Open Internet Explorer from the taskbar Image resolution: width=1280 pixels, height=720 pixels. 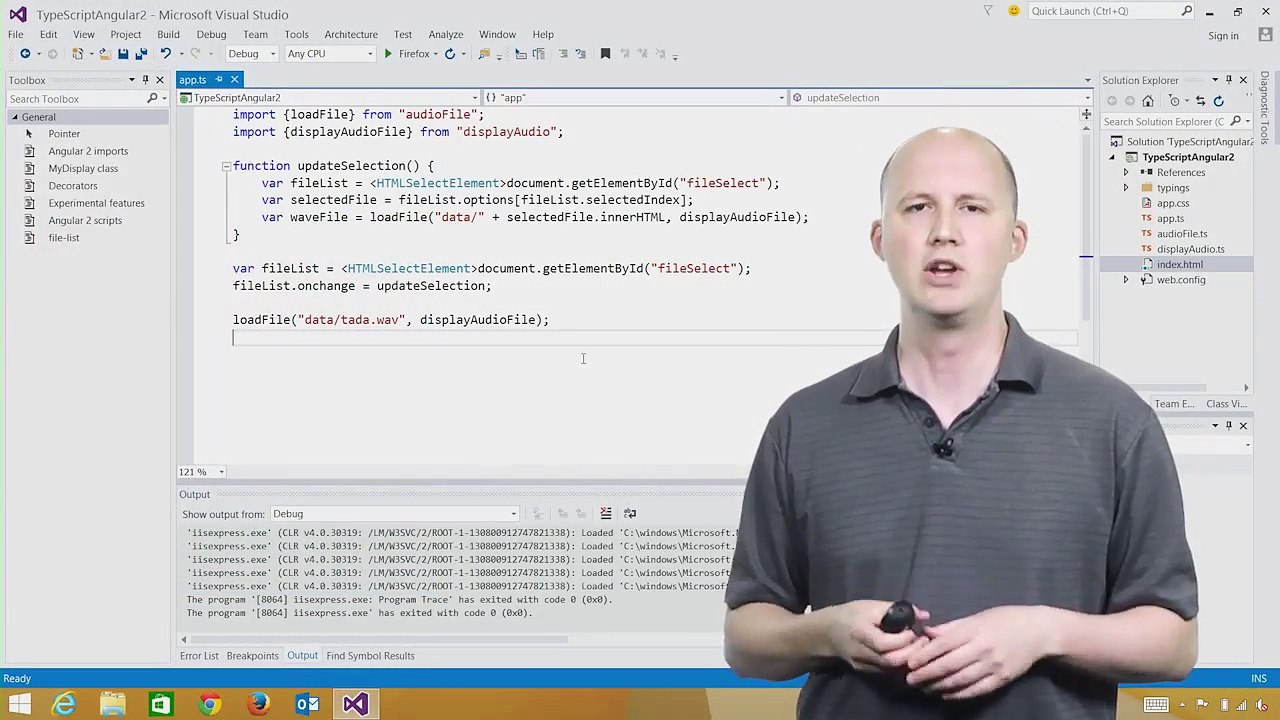pos(64,705)
